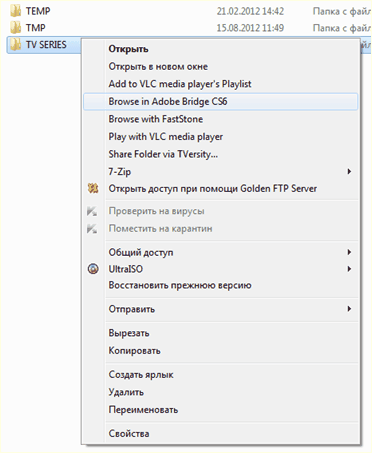Screen dimensions: 372x453
Task: Select Browse in Adobe Bridge CS6
Action: tap(220, 102)
